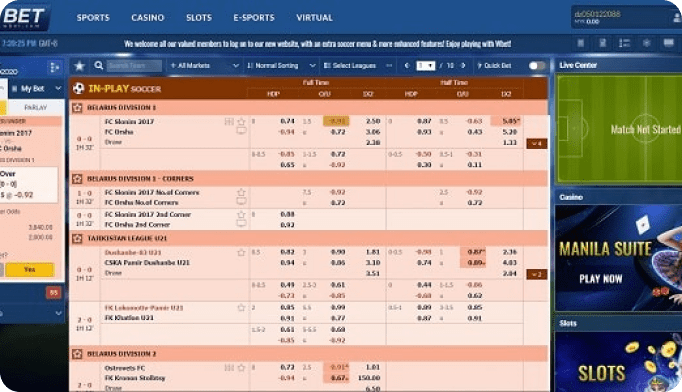Open the SLOTS menu
Viewport: 682px width, 392px height.
coord(199,18)
